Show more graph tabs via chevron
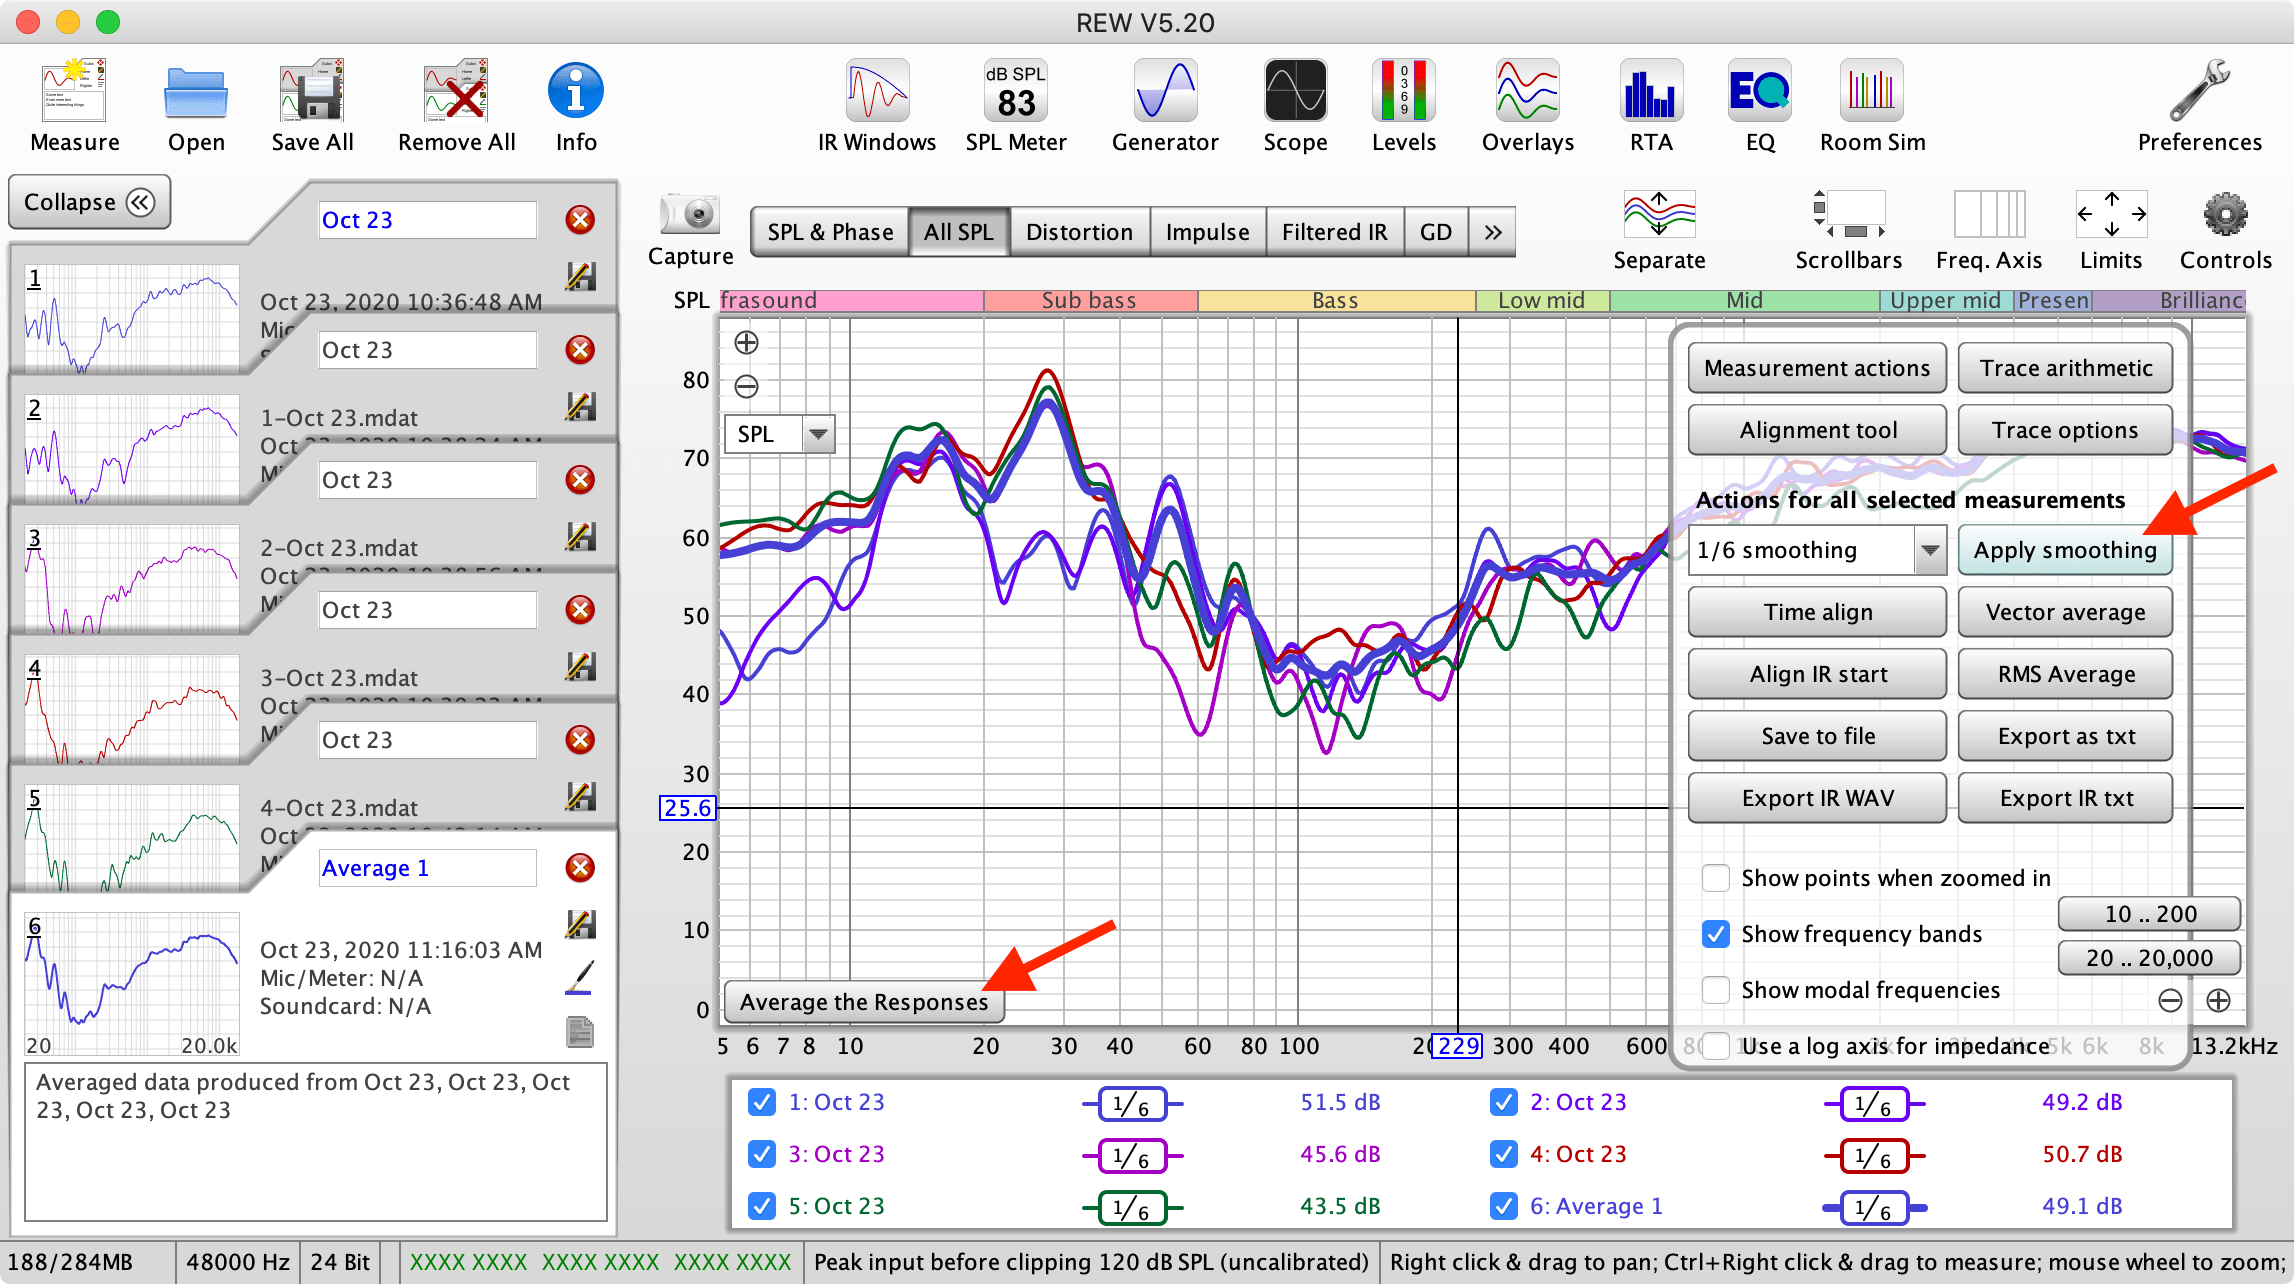This screenshot has height=1284, width=2294. click(x=1492, y=232)
